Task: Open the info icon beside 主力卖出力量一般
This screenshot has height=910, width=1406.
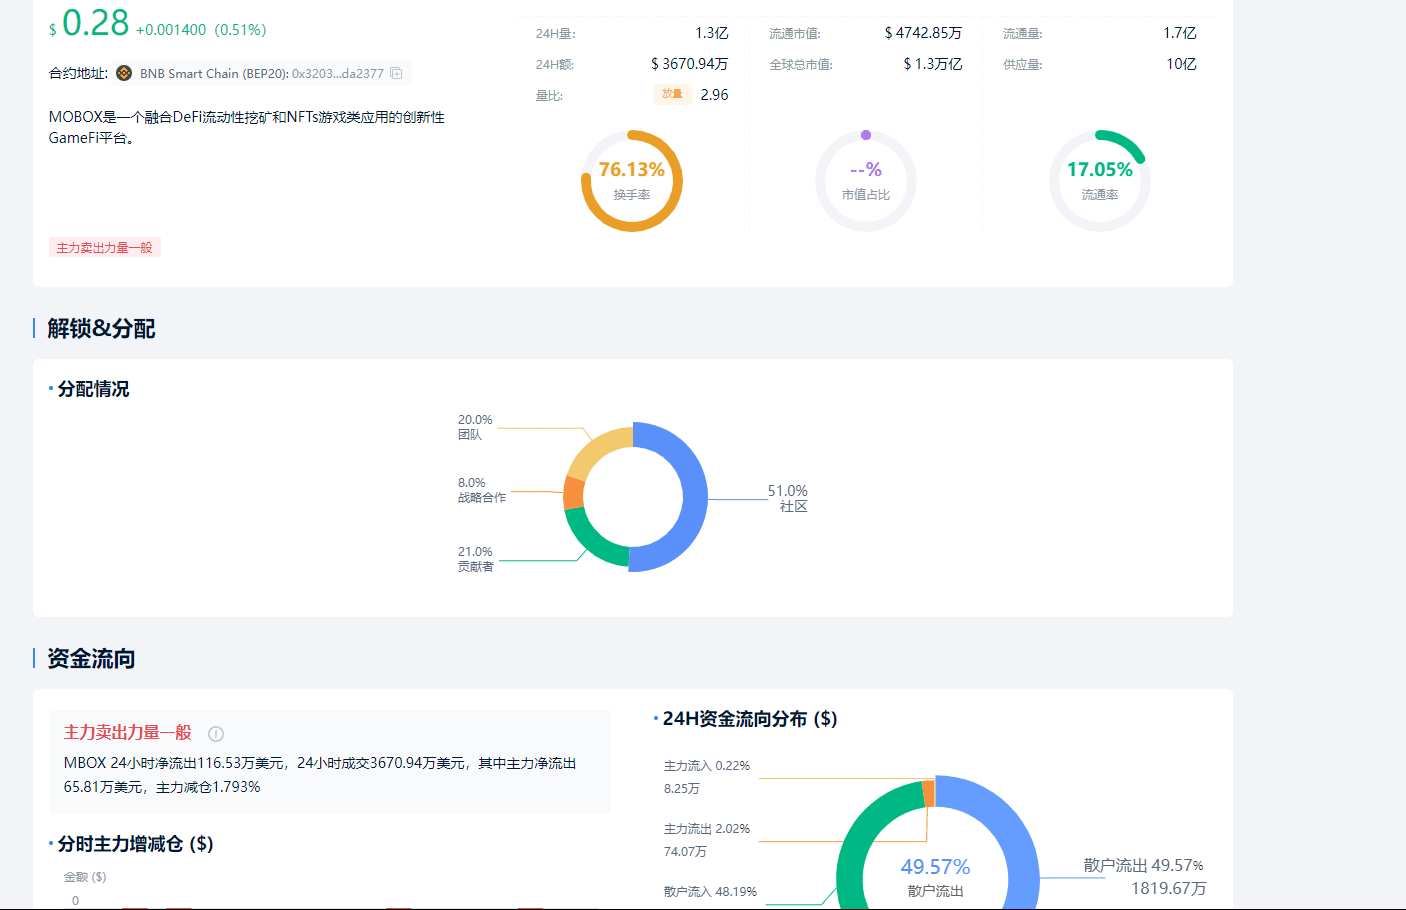Action: pyautogui.click(x=216, y=734)
